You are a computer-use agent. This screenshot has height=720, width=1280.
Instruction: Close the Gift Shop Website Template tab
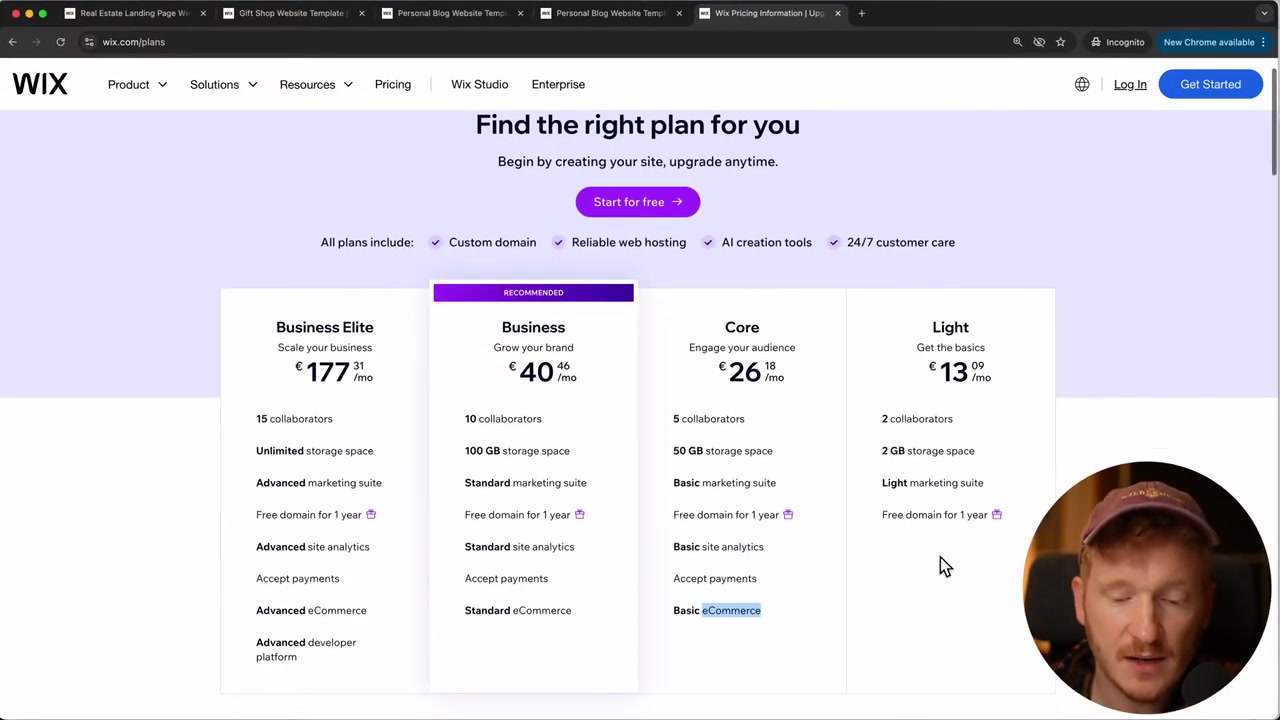pyautogui.click(x=361, y=13)
